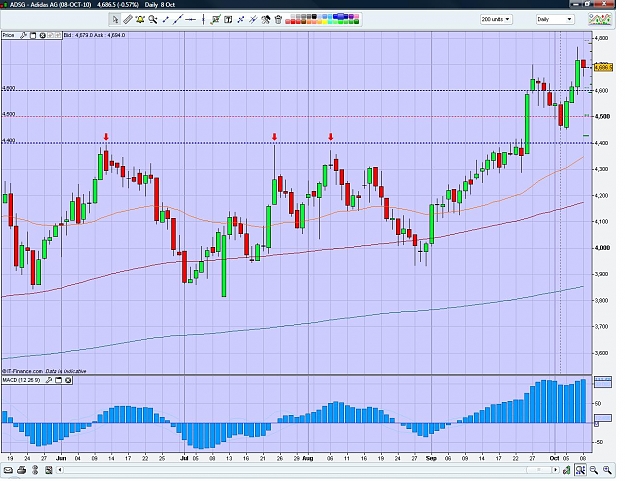Click the zoom out magnifier
The width and height of the screenshot is (625, 481).
point(594,470)
